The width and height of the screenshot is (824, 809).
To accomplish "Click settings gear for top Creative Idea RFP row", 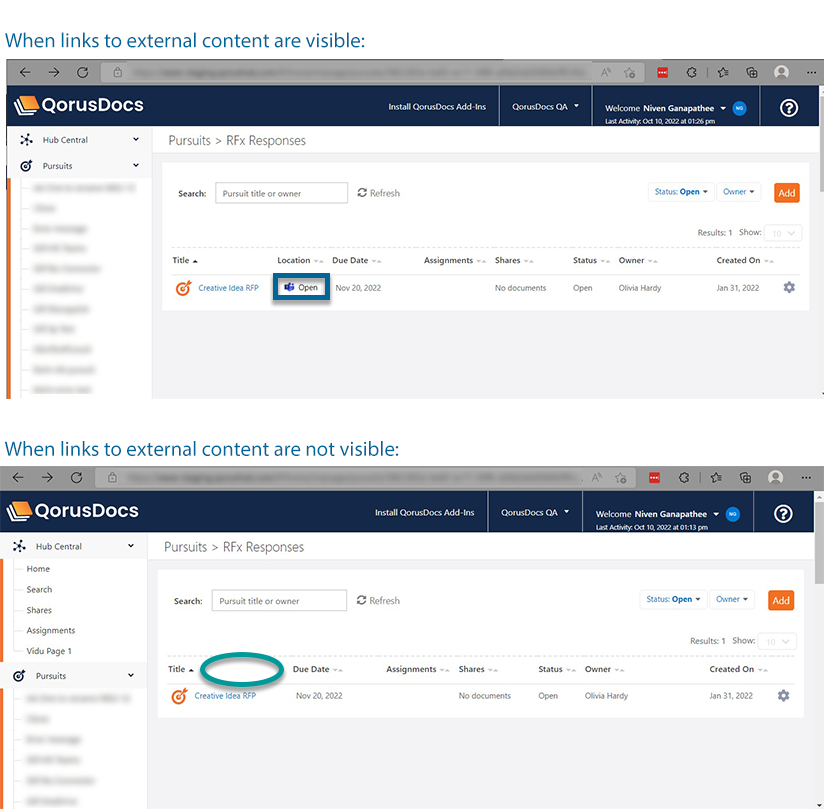I will point(789,288).
